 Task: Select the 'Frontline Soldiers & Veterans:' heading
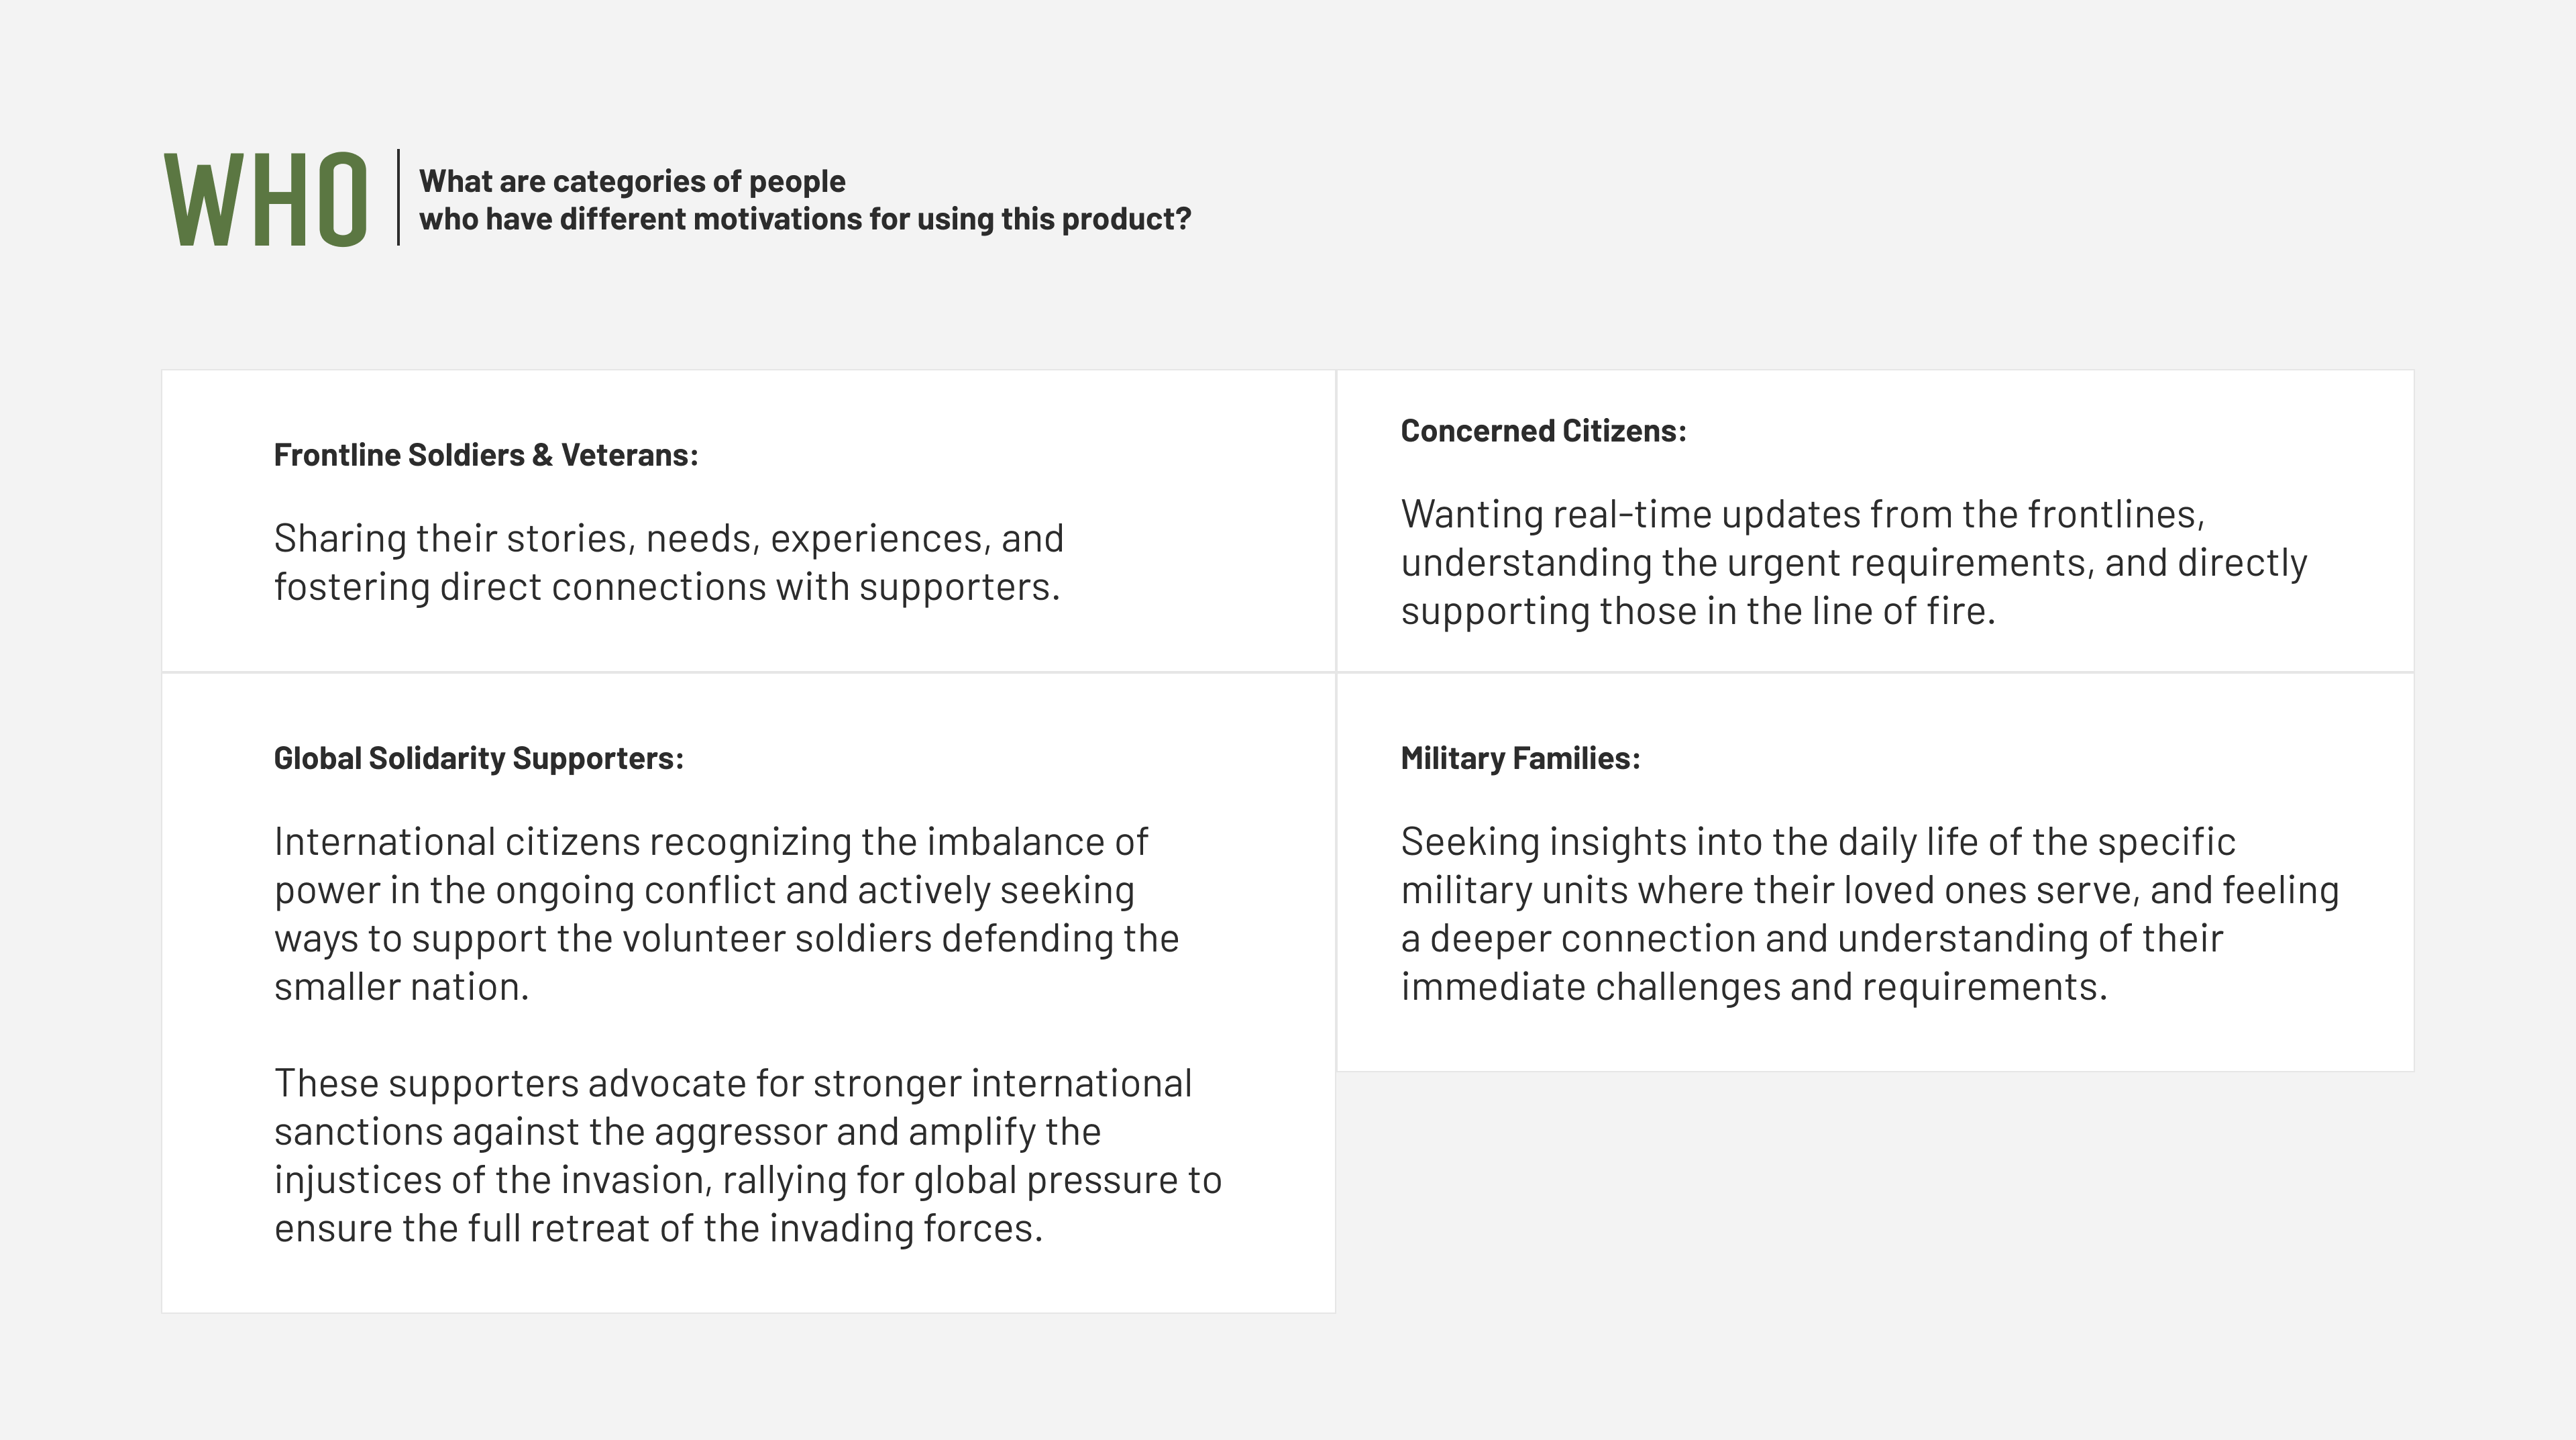tap(486, 455)
